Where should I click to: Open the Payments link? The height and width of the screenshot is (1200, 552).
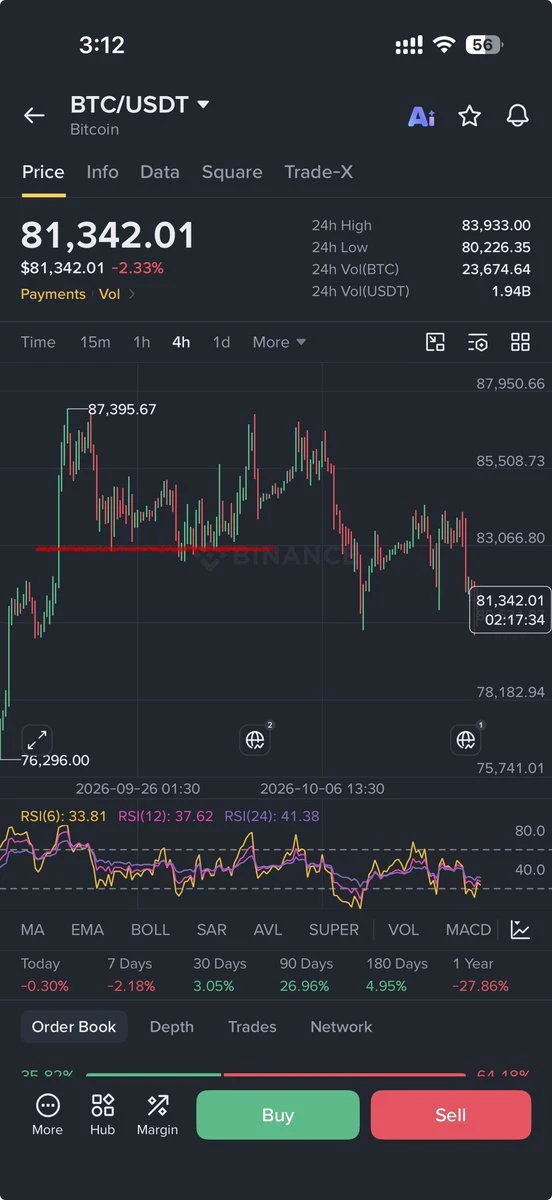pyautogui.click(x=53, y=294)
